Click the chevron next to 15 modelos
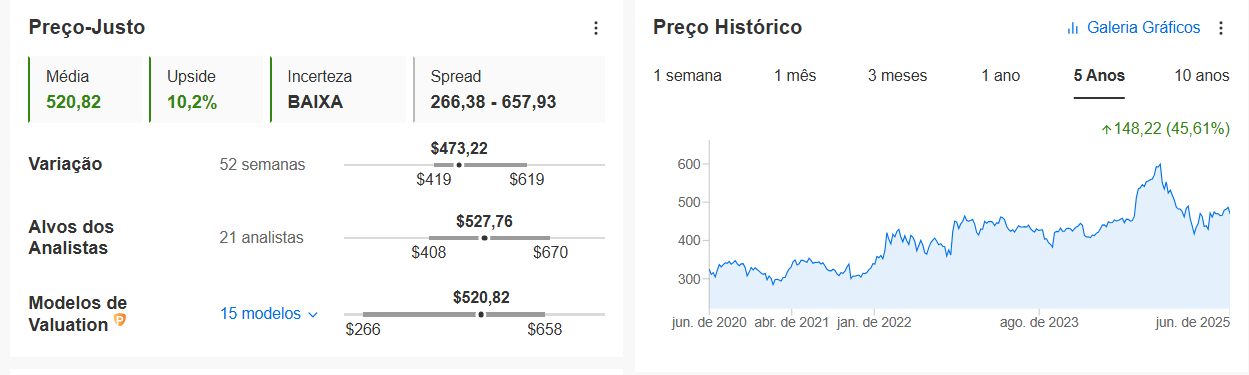1249x375 pixels. coord(312,315)
